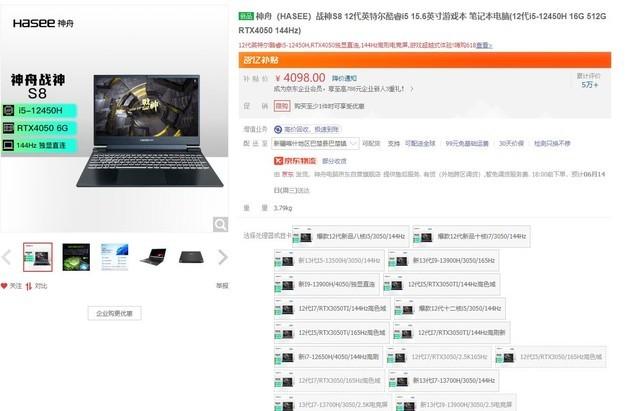The image size is (640, 411).
Task: Click the 对比 compare icon
Action: (x=29, y=286)
